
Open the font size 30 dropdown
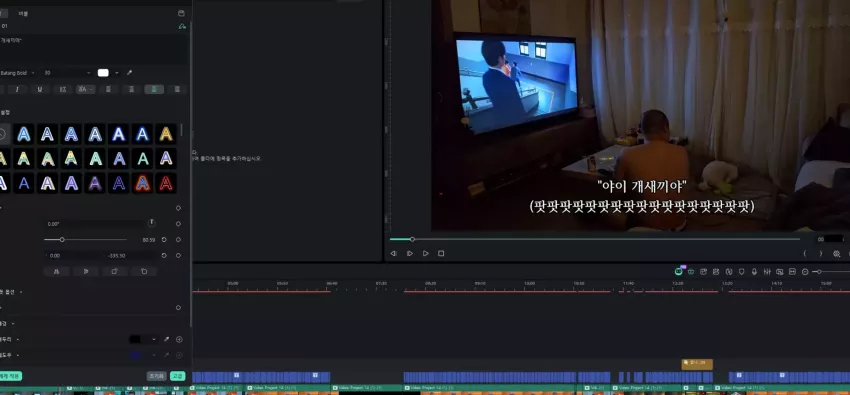[x=67, y=73]
